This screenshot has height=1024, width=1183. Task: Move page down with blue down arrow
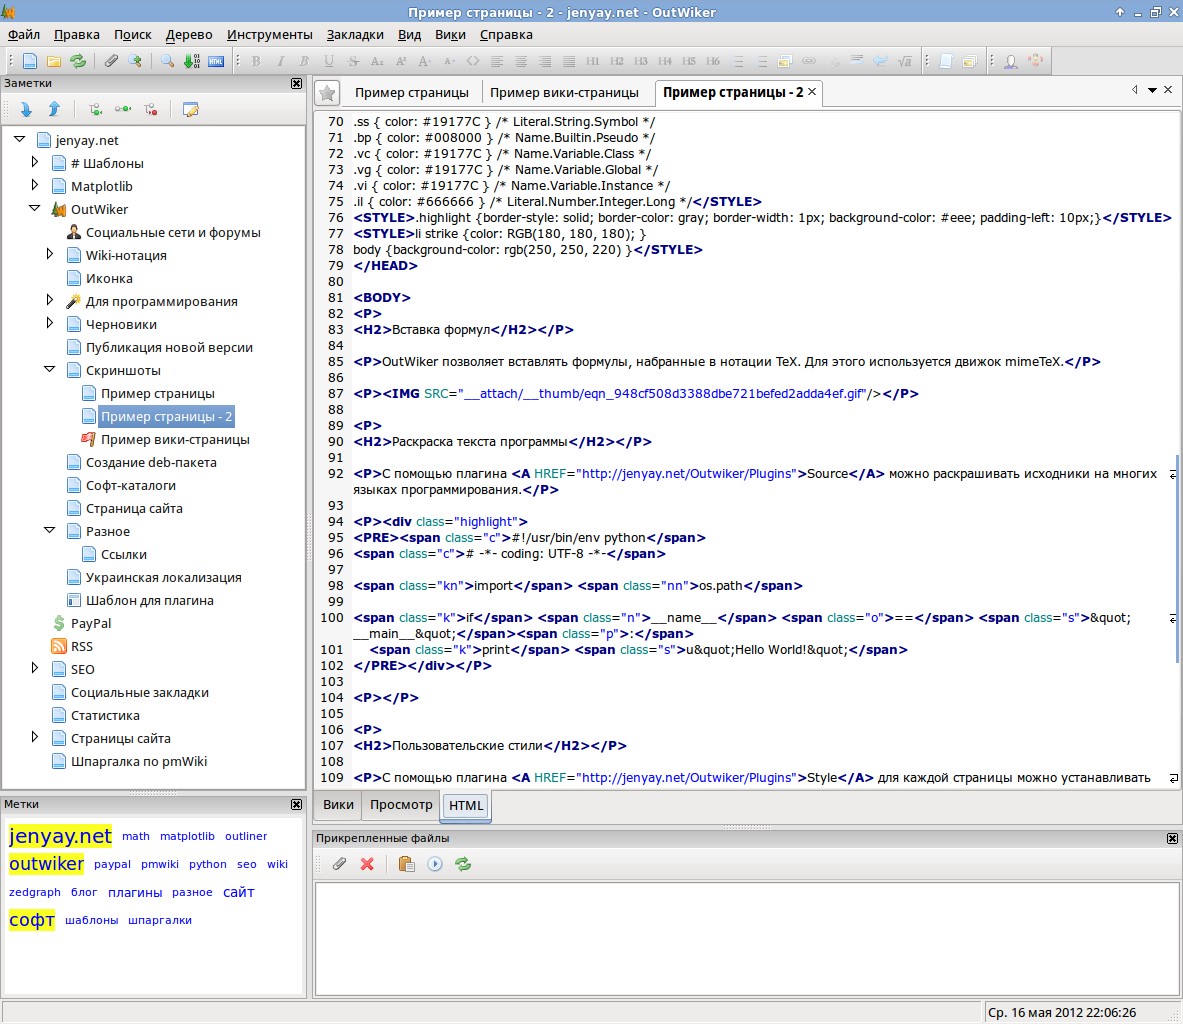click(x=26, y=109)
